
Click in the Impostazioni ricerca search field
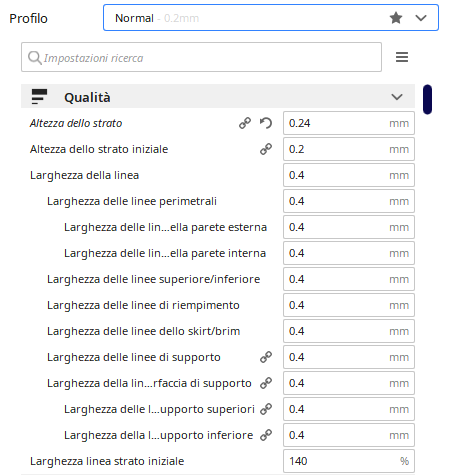pos(201,57)
